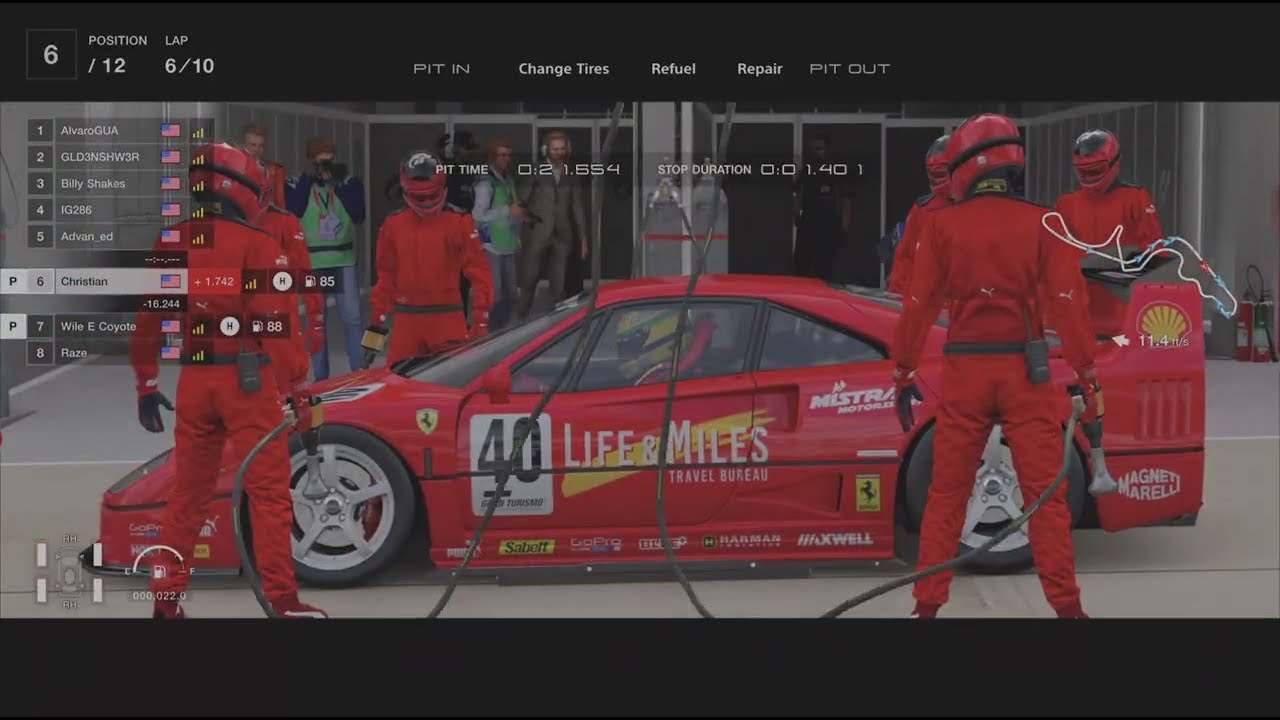The height and width of the screenshot is (720, 1280).
Task: Click the leaderboard row for IG286
Action: tap(120, 210)
